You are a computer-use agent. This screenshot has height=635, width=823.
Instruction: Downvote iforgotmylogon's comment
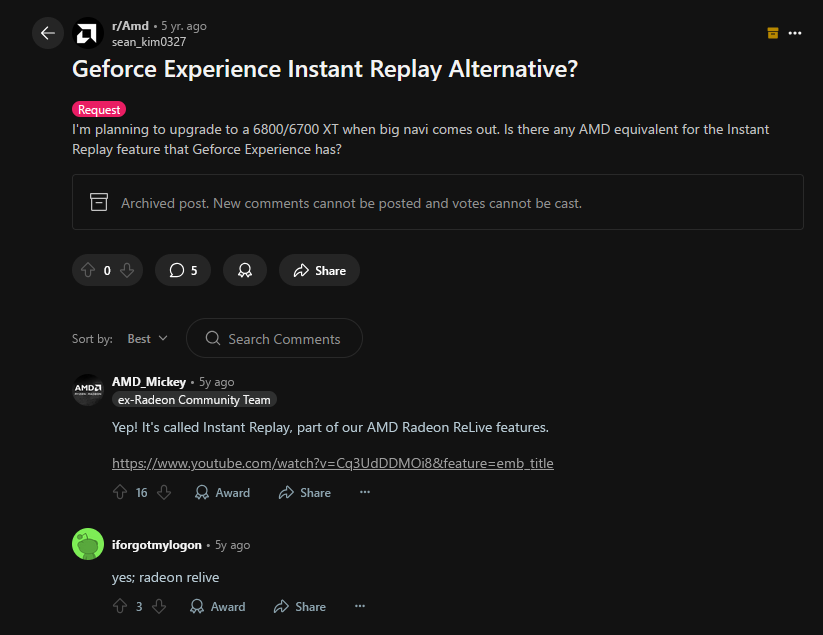(159, 606)
